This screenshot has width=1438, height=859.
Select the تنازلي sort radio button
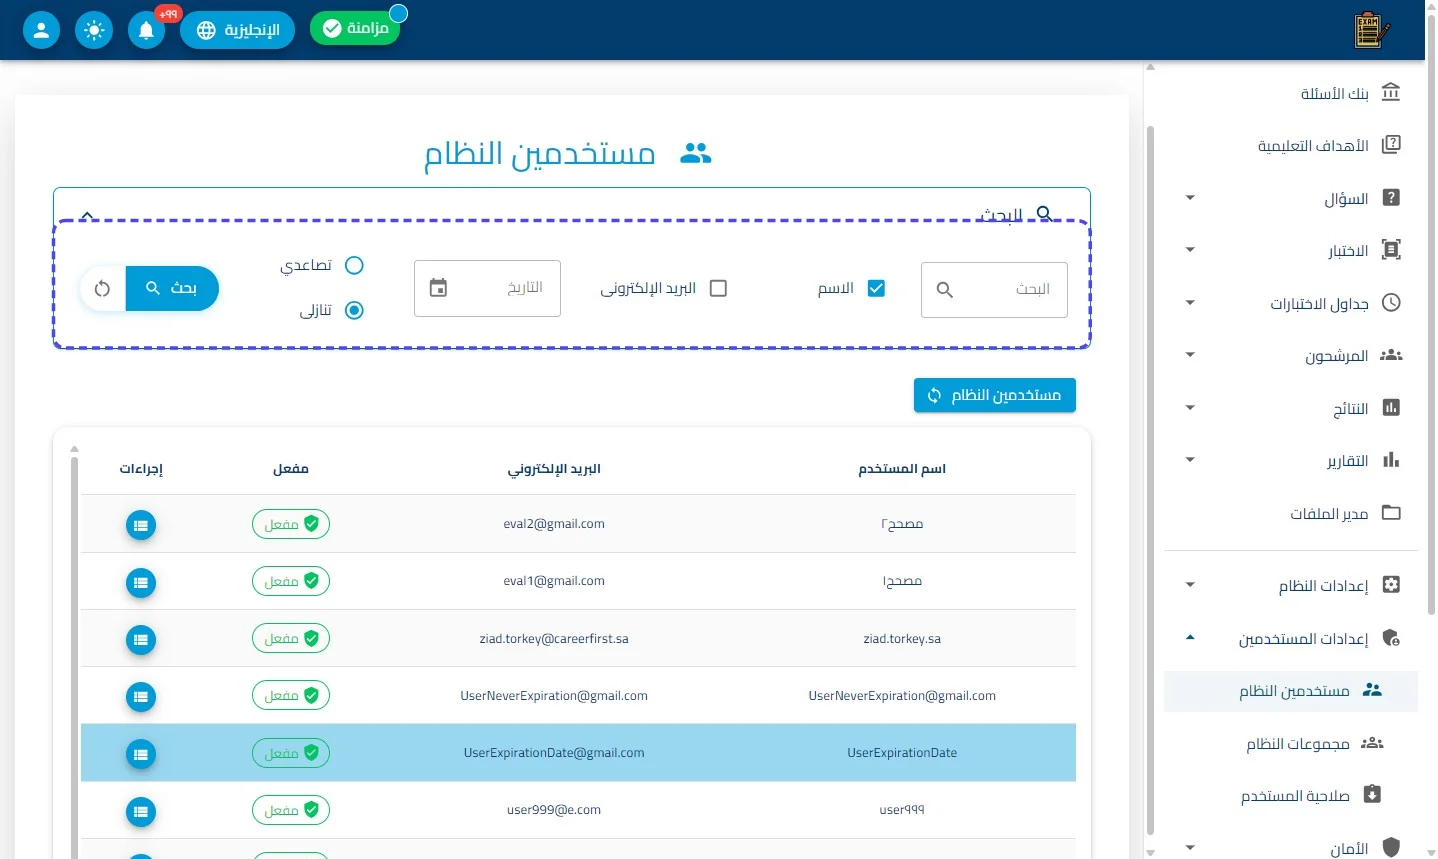pos(354,310)
